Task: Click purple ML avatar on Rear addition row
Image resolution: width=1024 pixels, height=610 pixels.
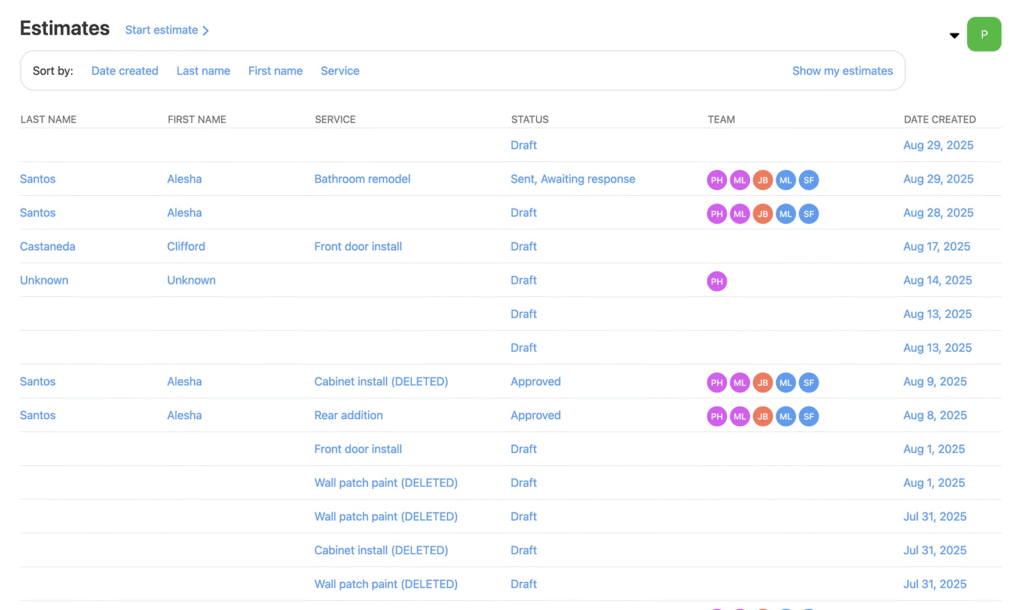Action: (x=740, y=416)
